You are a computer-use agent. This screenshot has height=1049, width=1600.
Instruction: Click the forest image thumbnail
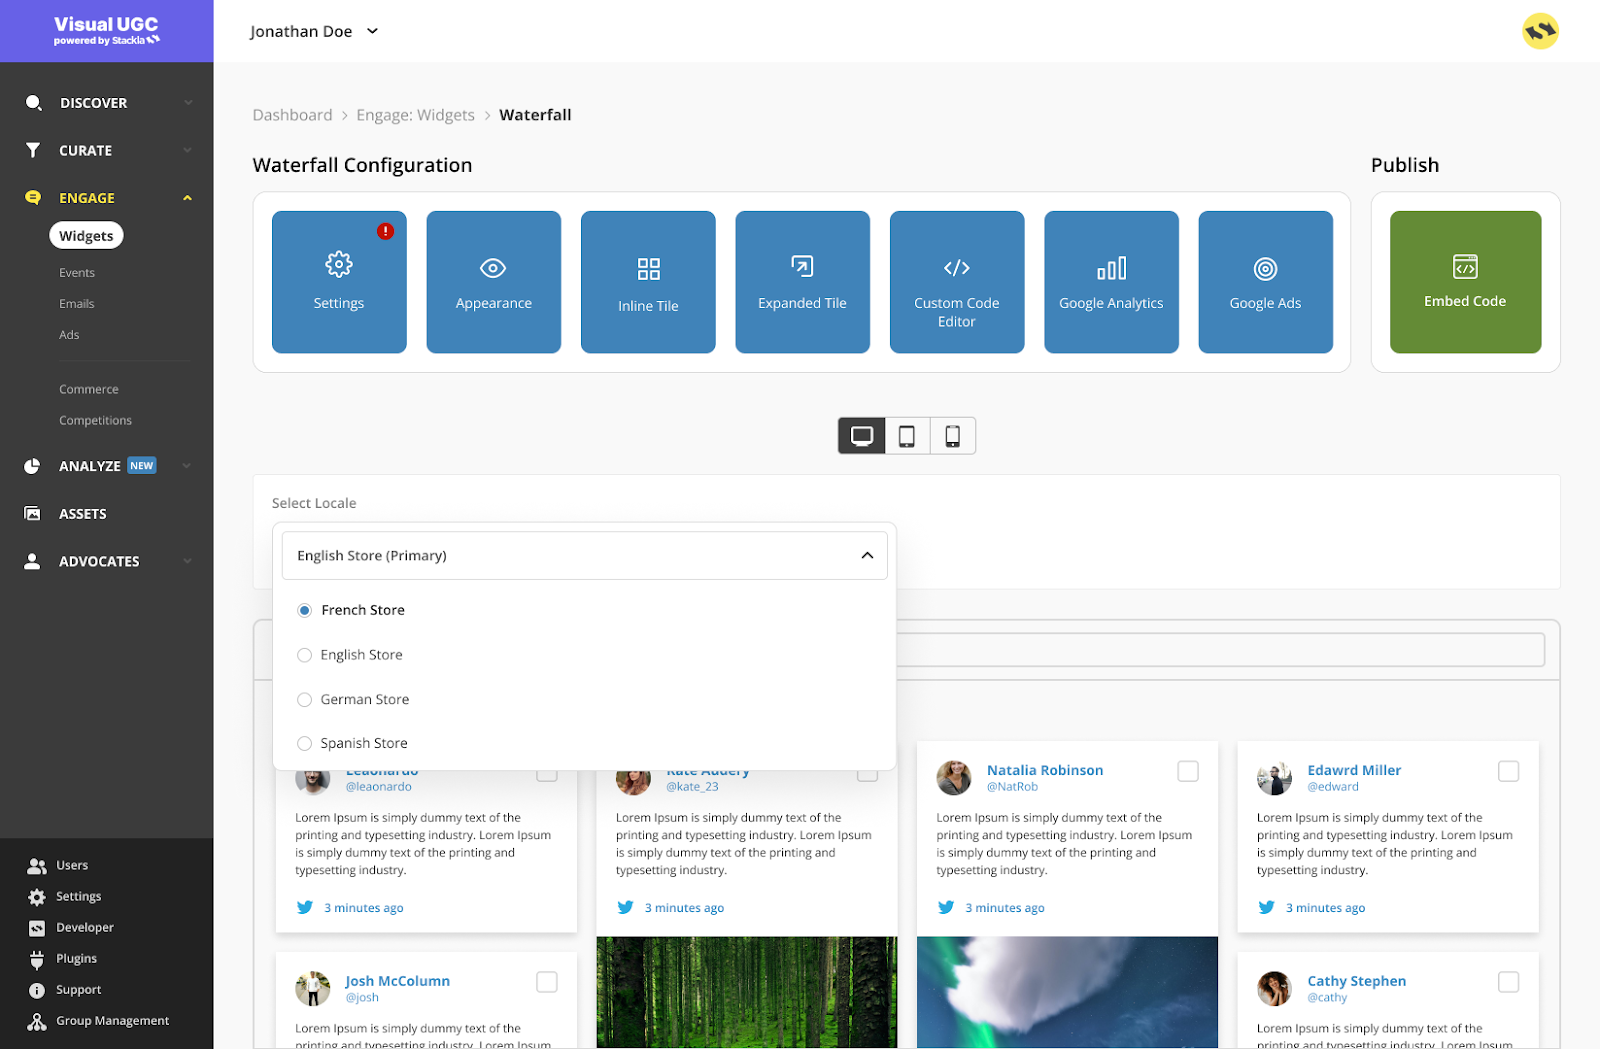tap(747, 992)
